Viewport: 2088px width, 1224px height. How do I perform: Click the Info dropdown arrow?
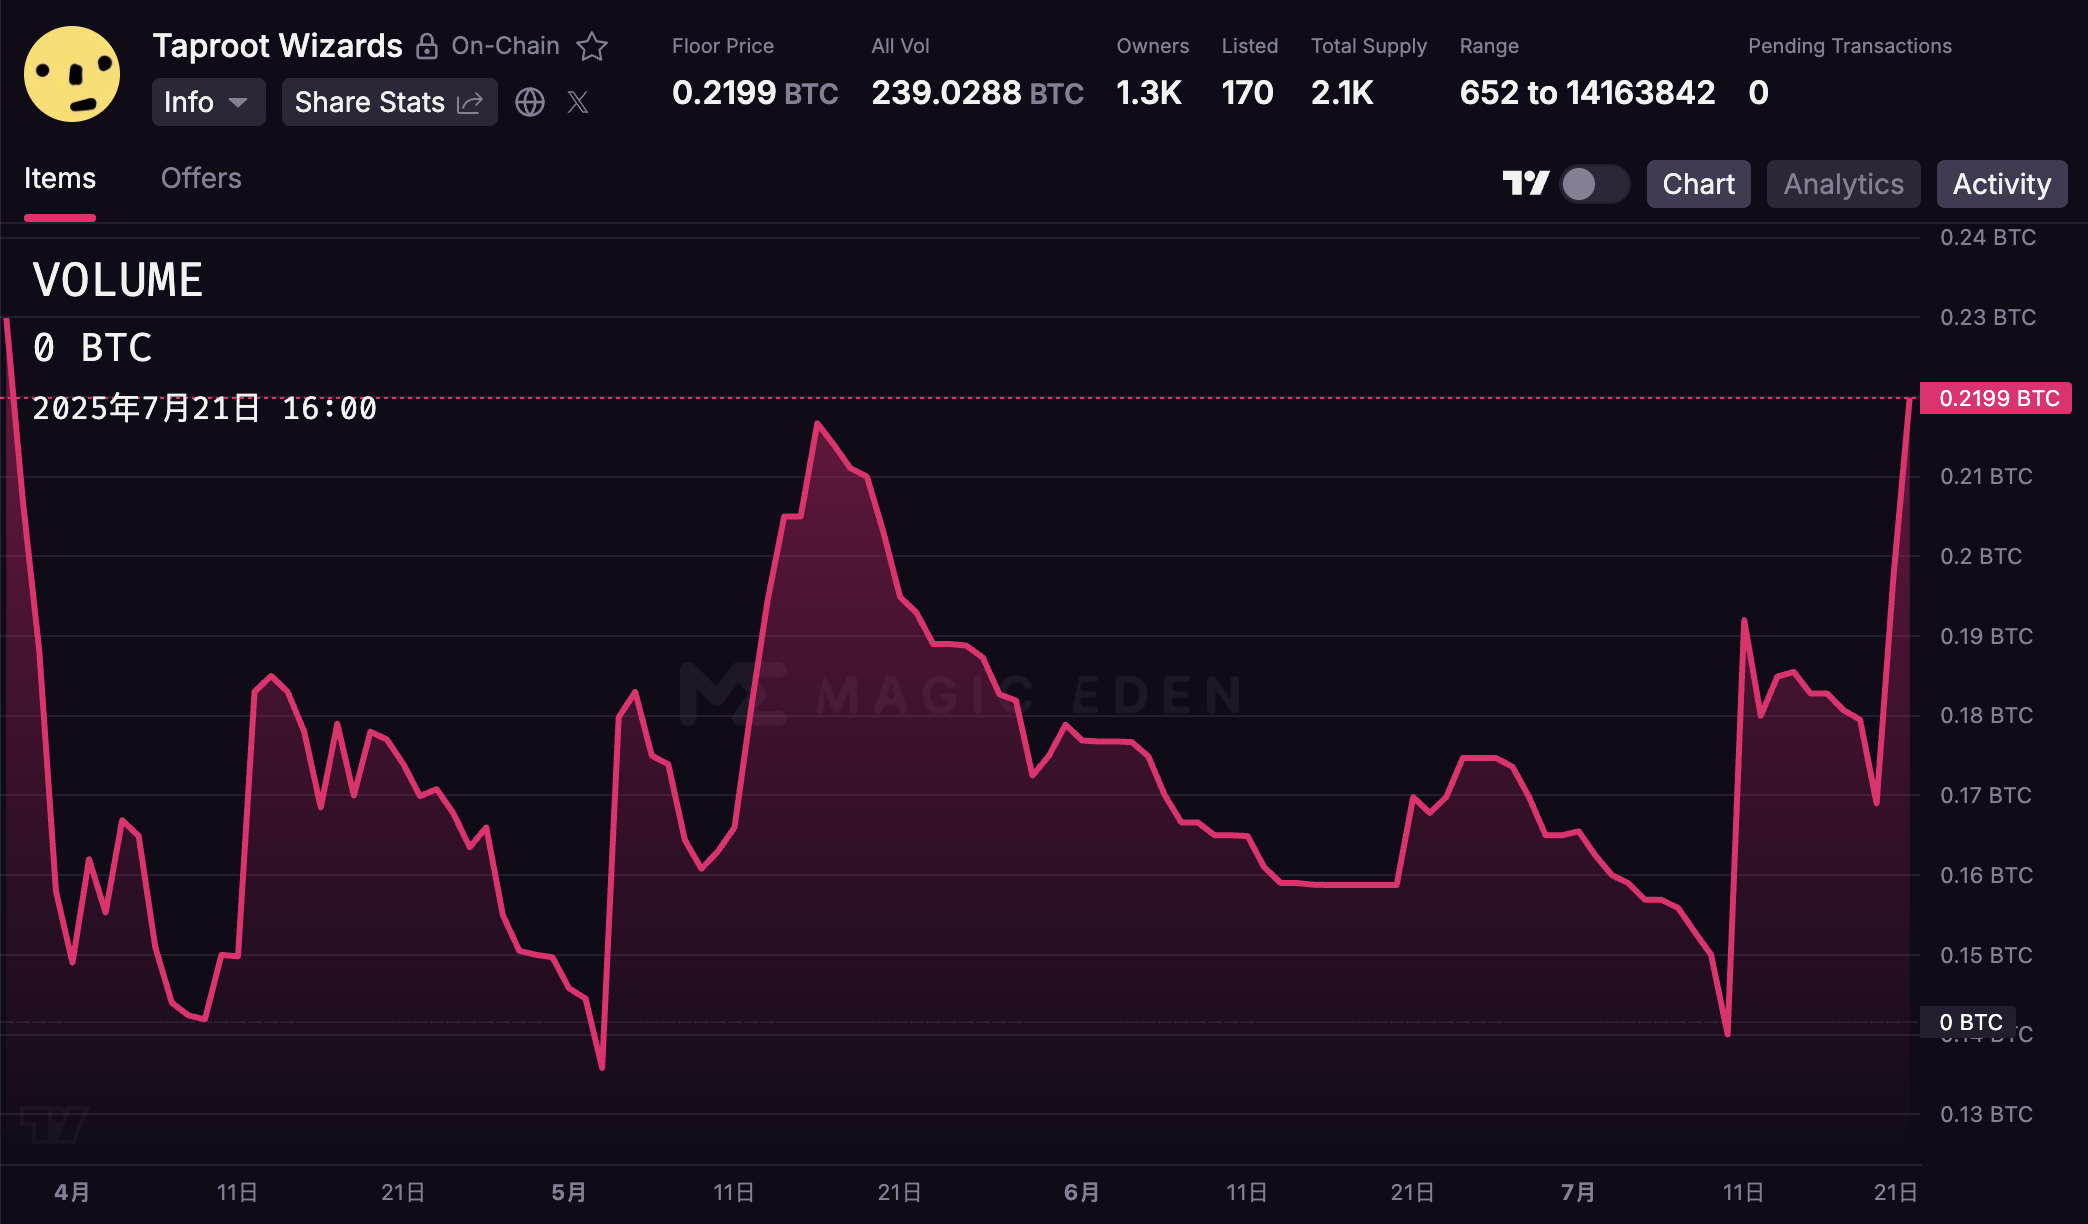(238, 102)
